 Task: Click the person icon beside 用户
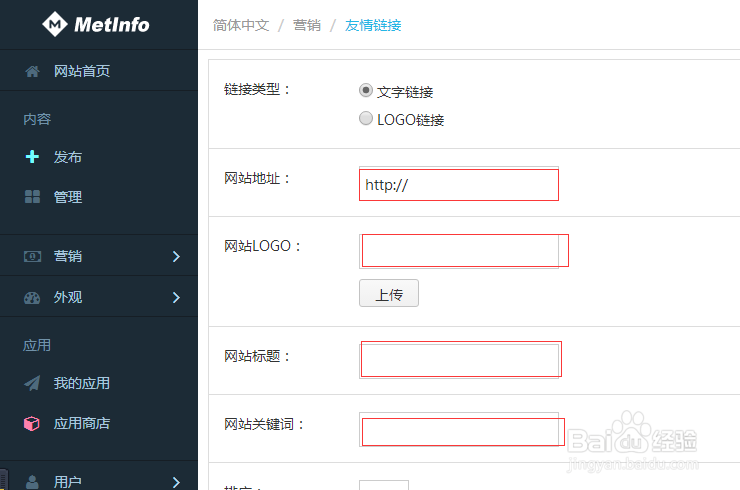[32, 482]
